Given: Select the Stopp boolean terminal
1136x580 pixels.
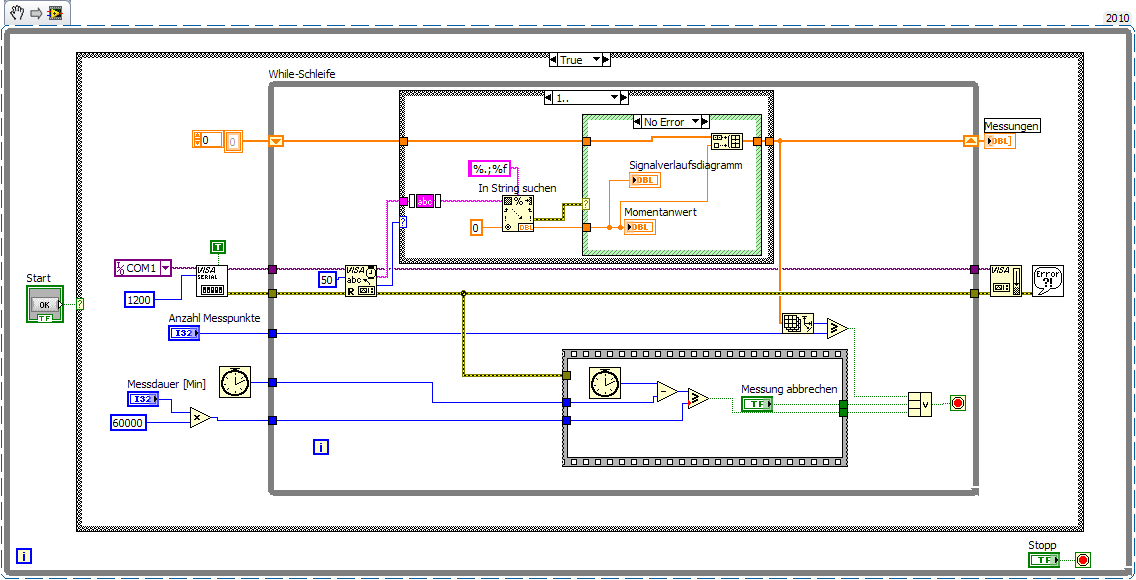Looking at the screenshot, I should 1044,560.
